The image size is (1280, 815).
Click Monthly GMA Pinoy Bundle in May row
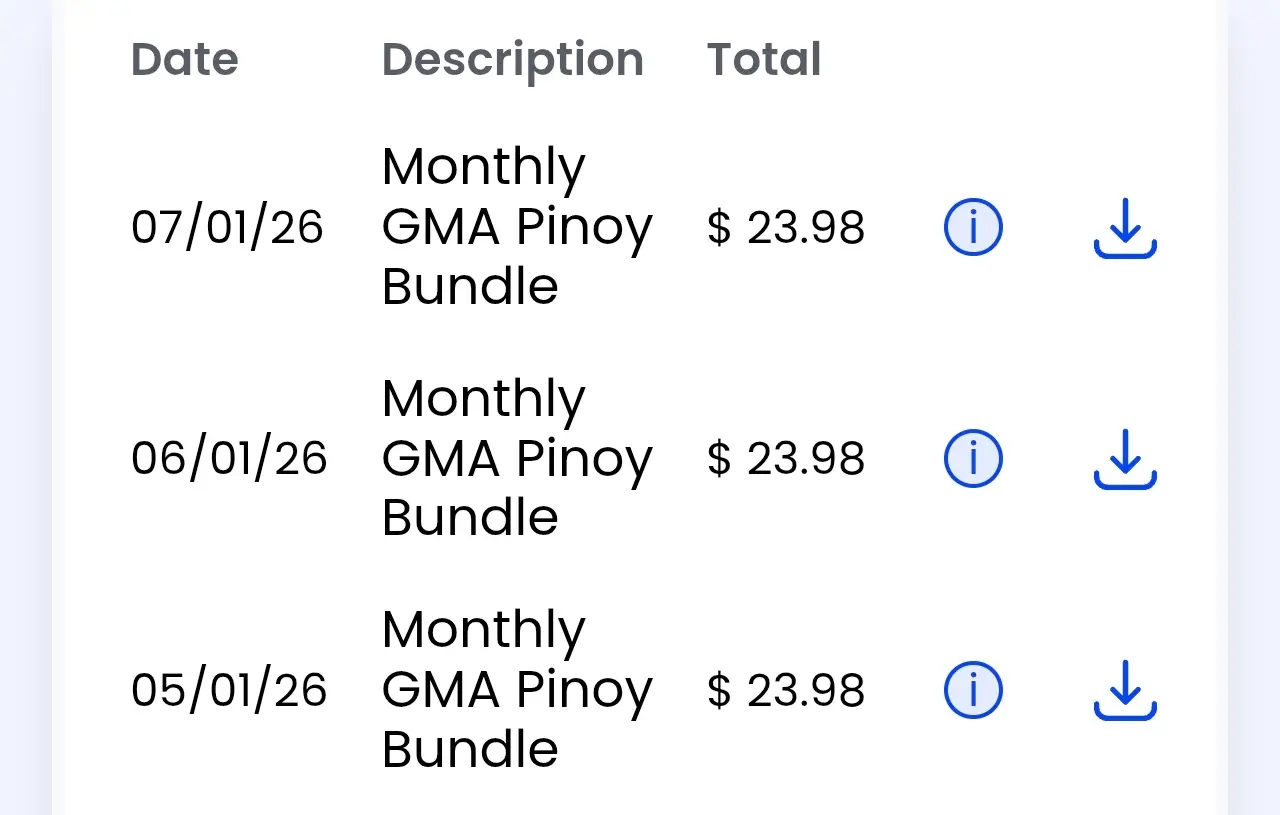[517, 689]
